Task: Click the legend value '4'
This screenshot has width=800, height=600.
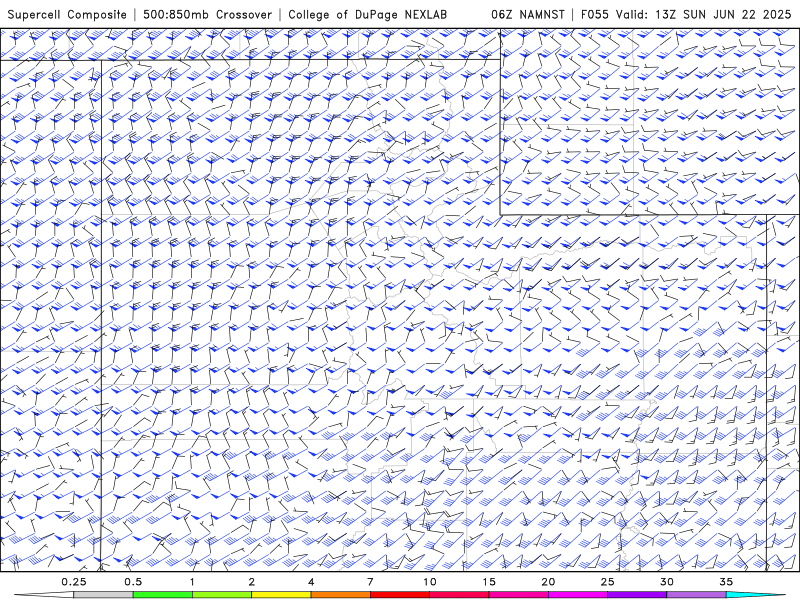Action: click(x=311, y=582)
